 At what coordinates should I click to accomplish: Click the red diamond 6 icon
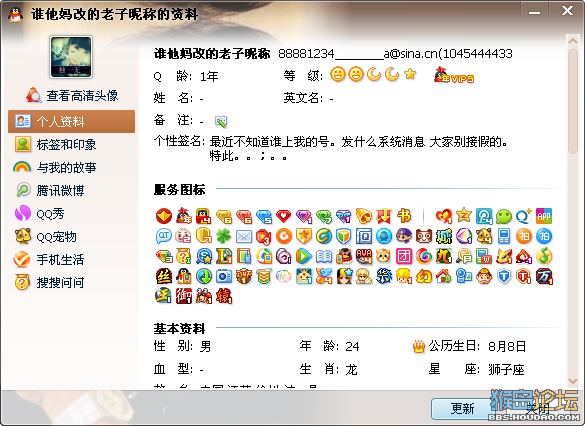[244, 216]
